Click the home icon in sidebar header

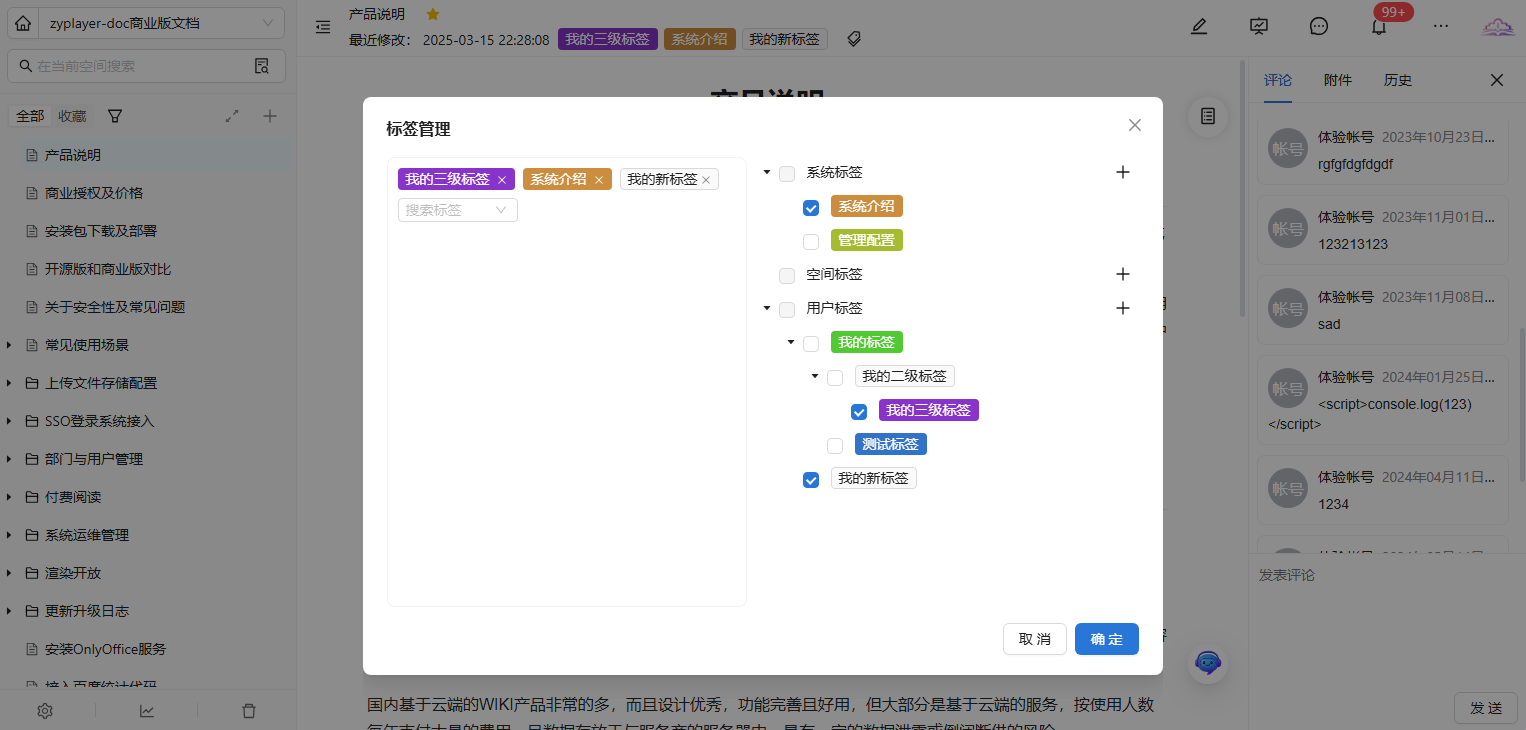23,23
